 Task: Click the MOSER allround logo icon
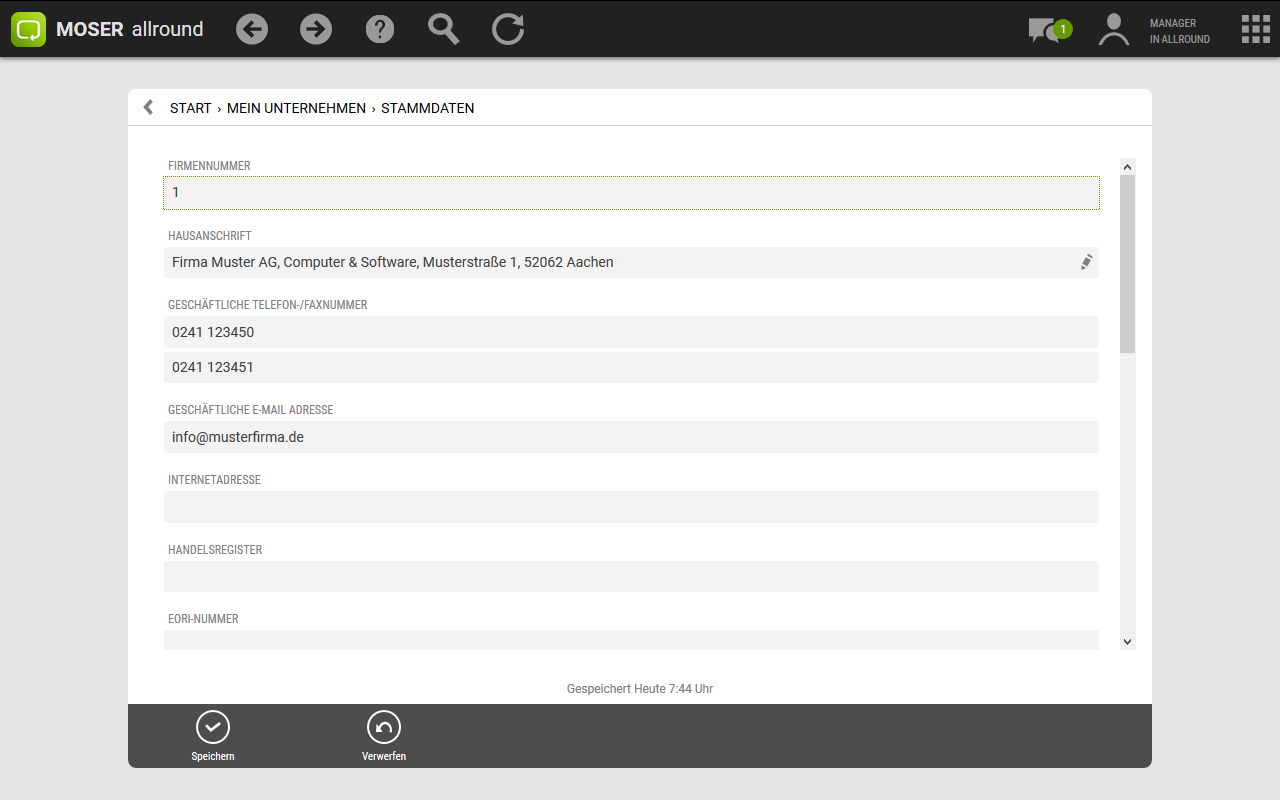pyautogui.click(x=29, y=29)
